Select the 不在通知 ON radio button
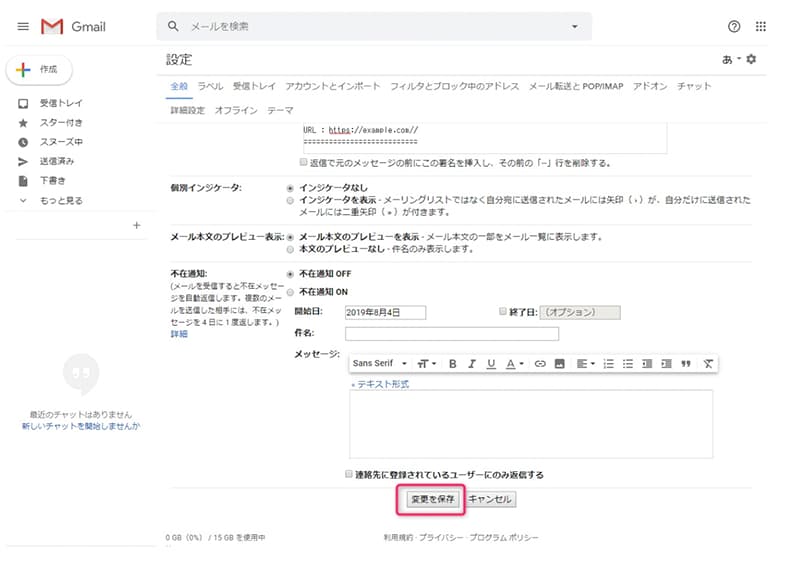The height and width of the screenshot is (563, 800). (x=291, y=292)
